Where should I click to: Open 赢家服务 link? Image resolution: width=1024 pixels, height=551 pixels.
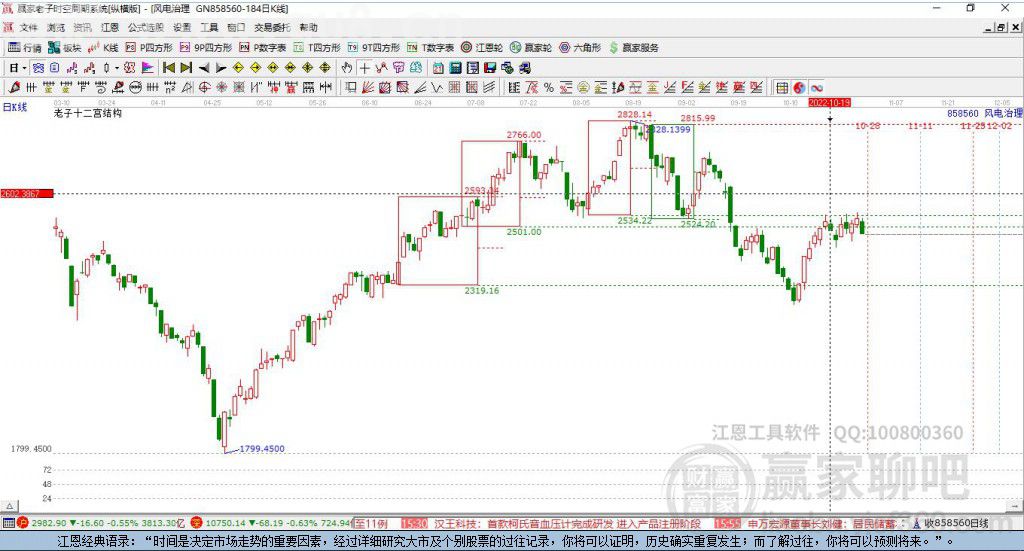[x=634, y=48]
